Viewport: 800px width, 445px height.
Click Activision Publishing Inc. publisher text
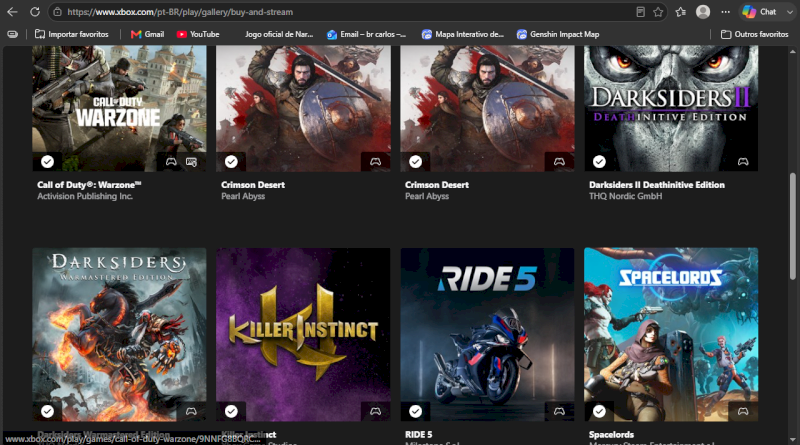coord(85,196)
